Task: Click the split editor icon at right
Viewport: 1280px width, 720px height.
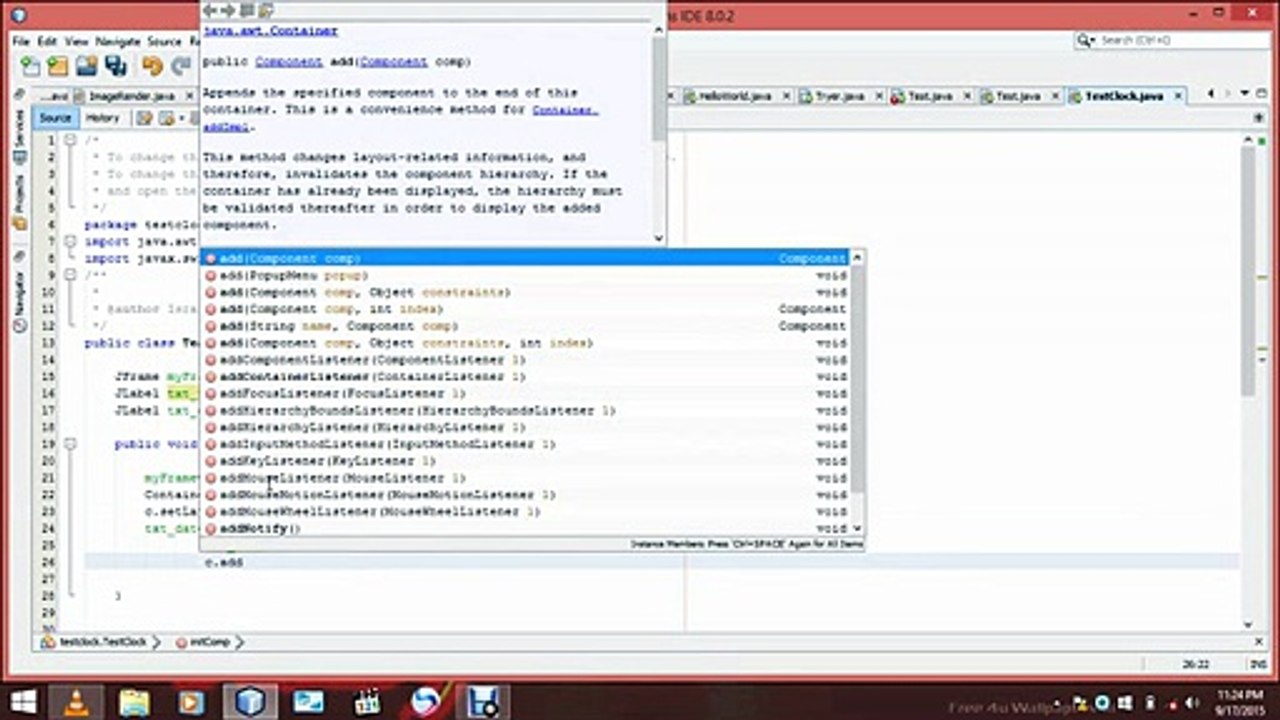Action: (1258, 118)
